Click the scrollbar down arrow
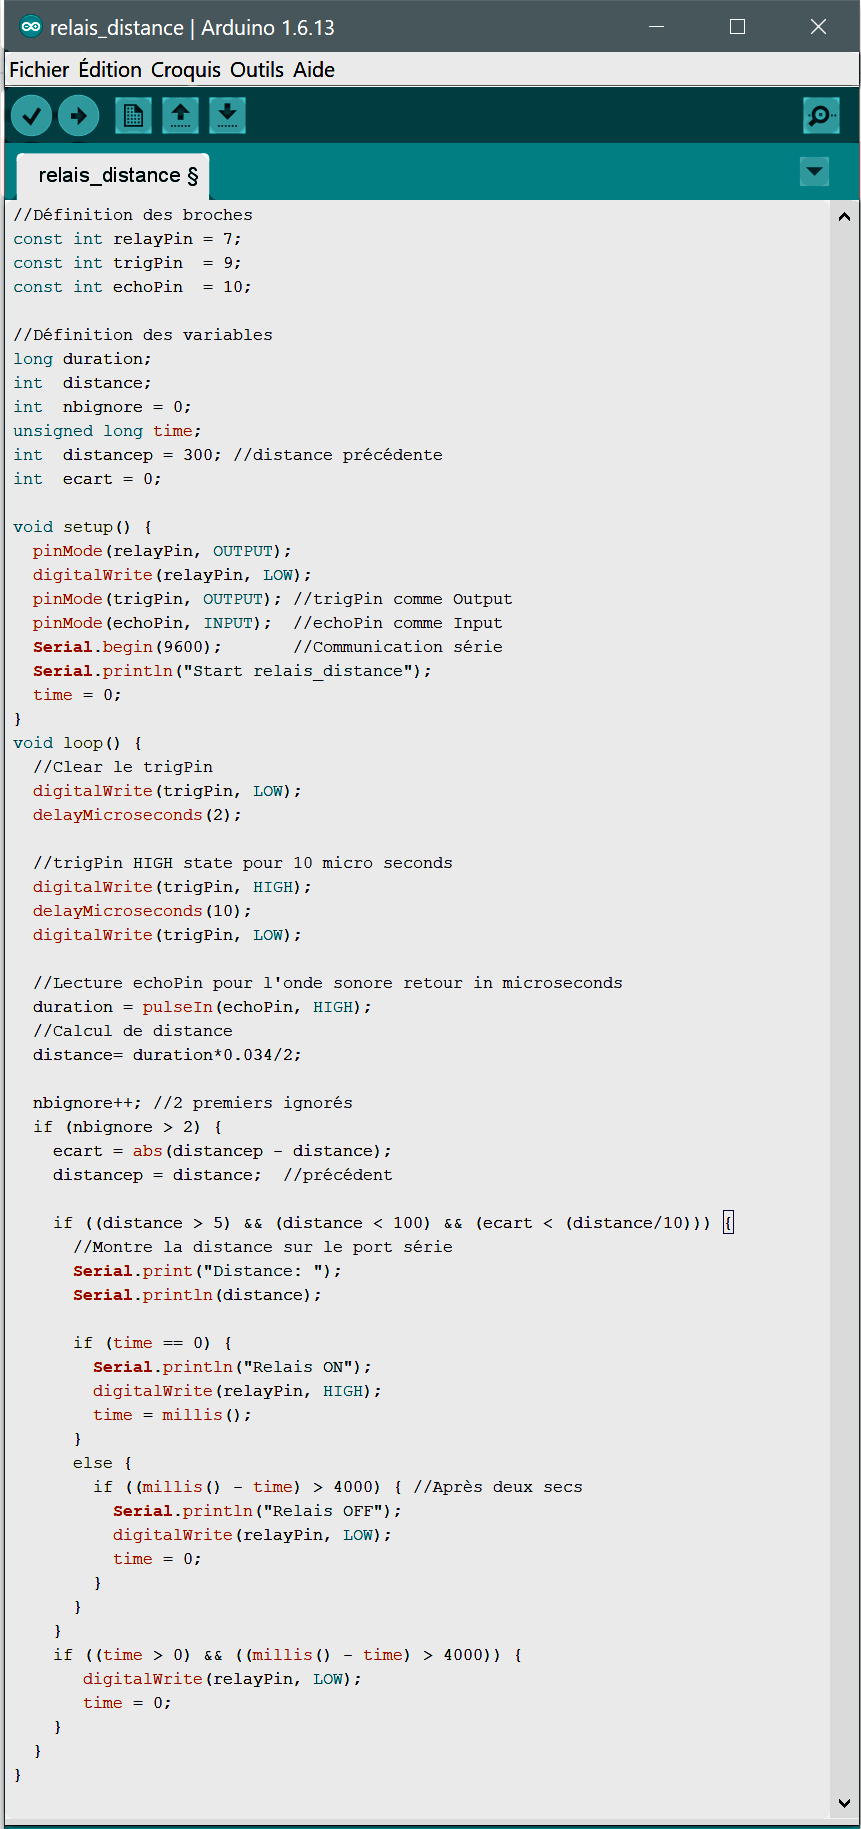This screenshot has height=1829, width=861. click(844, 1803)
